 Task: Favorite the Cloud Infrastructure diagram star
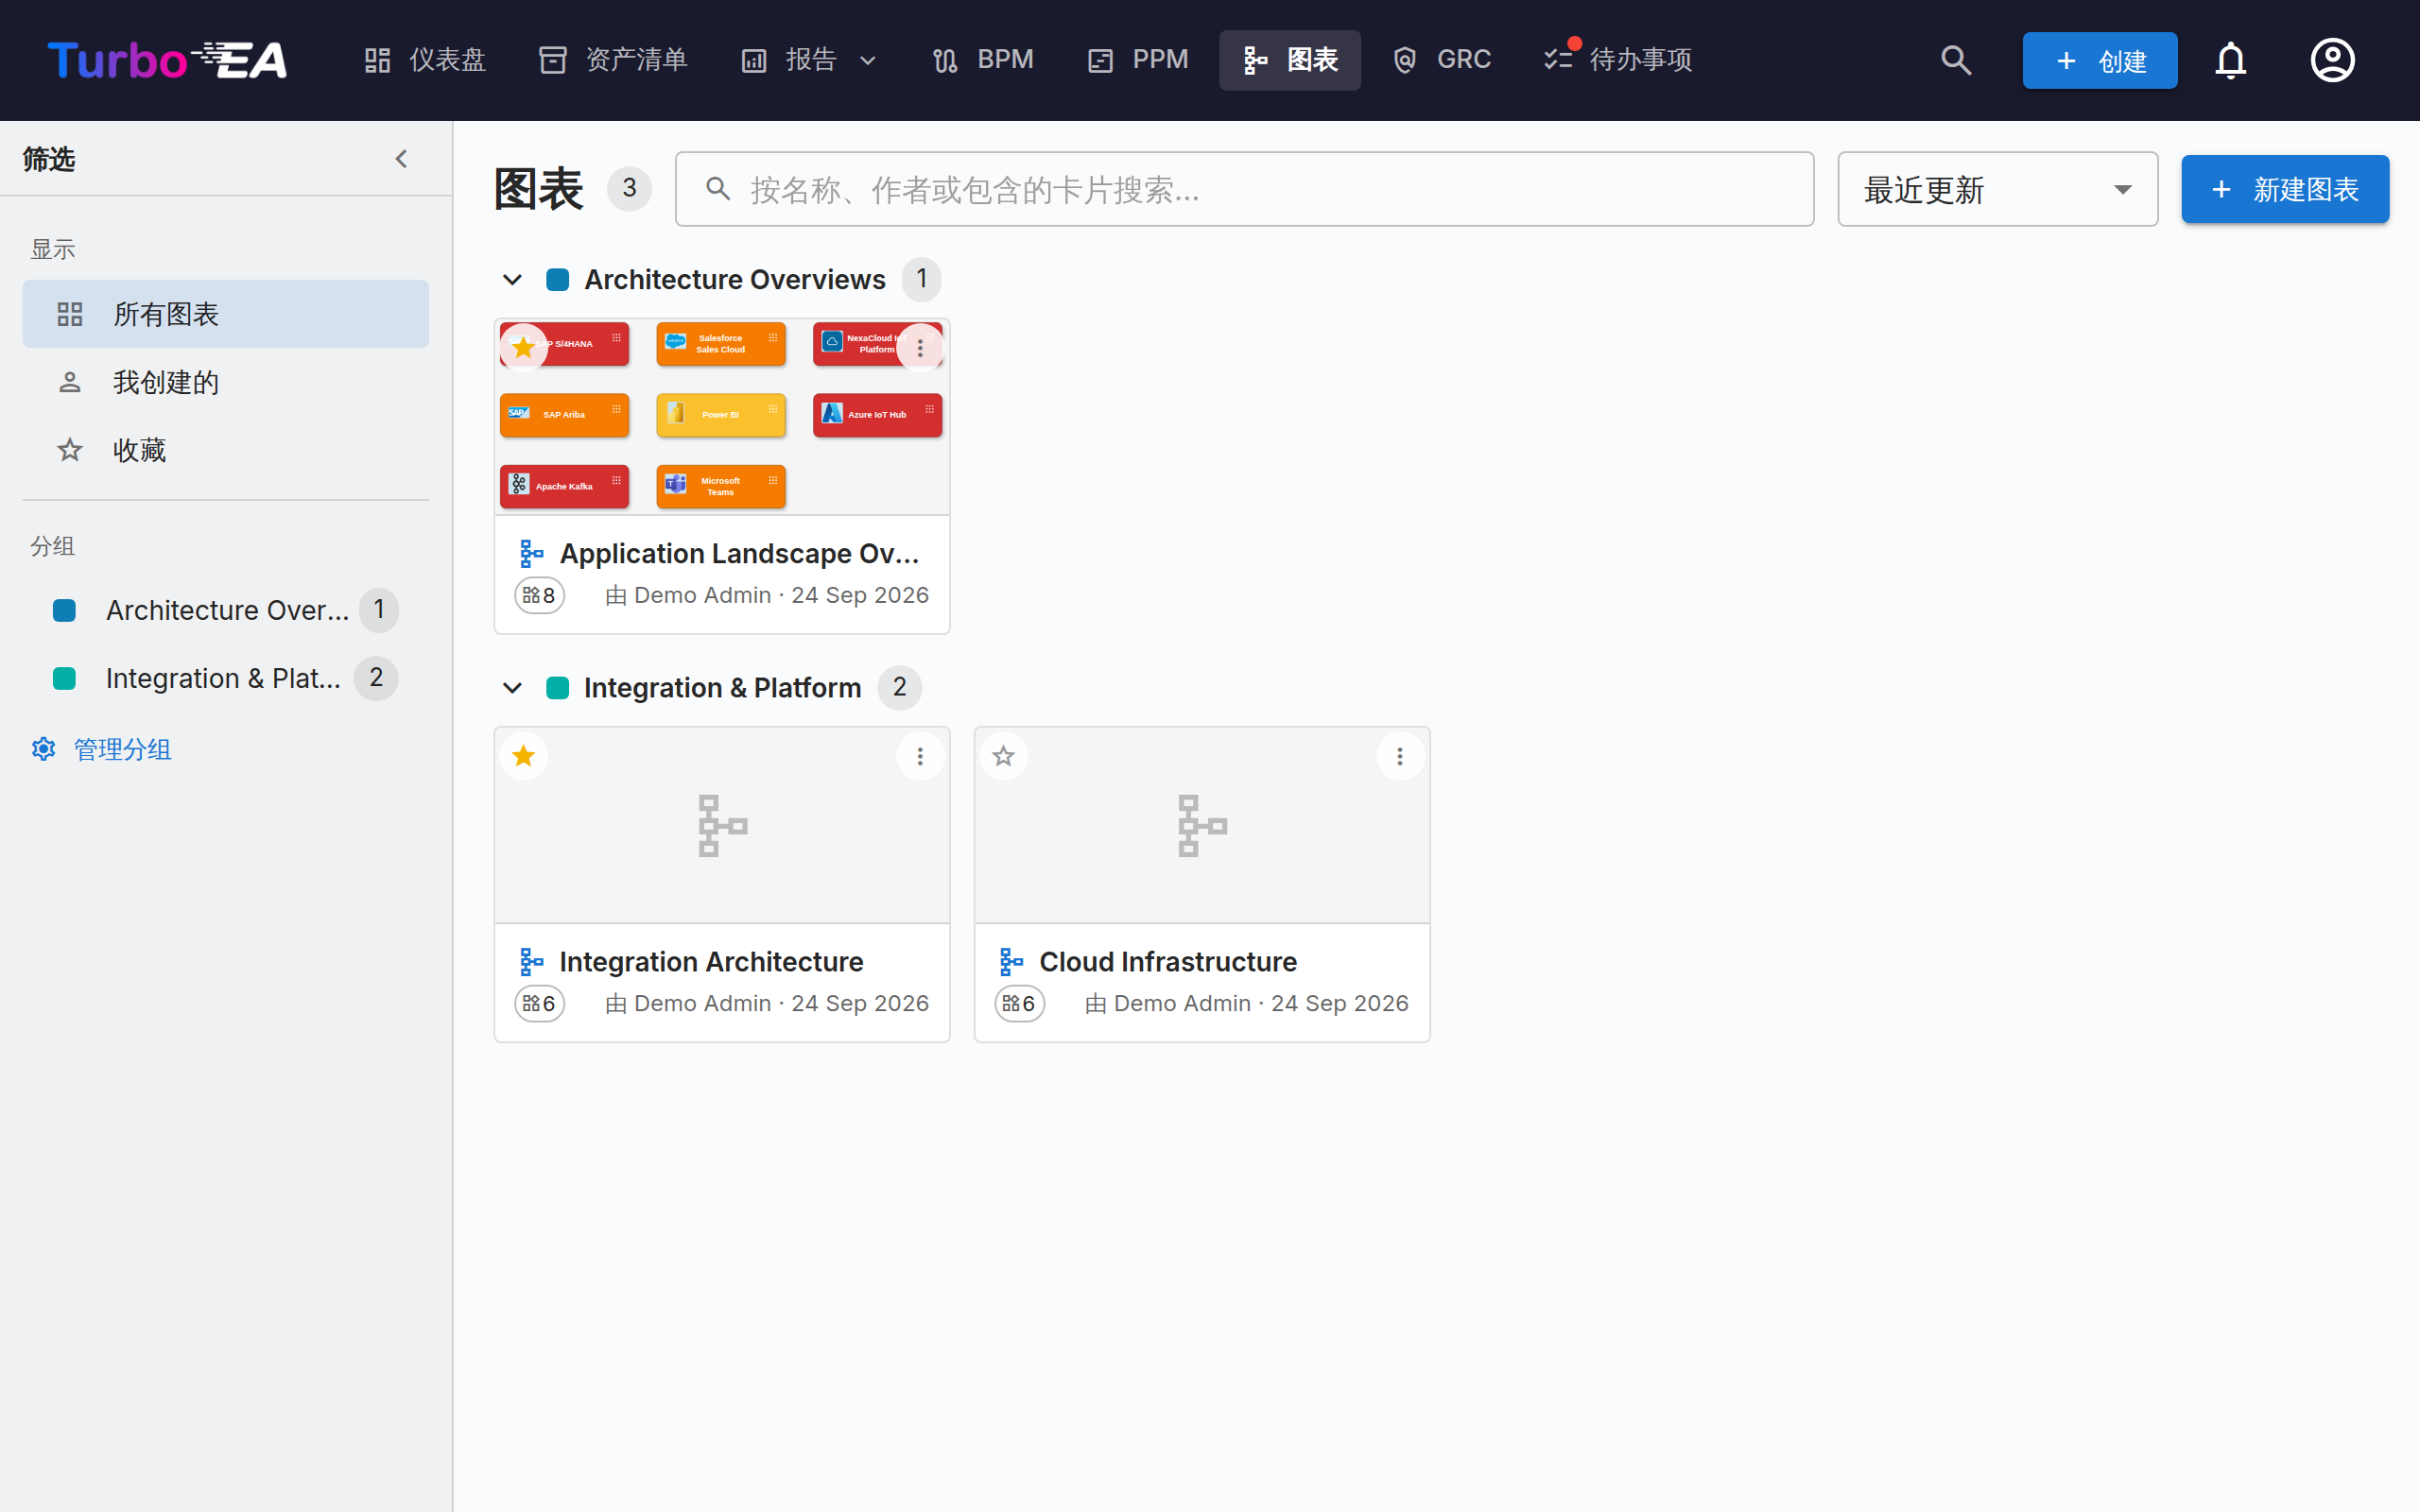(x=1003, y=756)
